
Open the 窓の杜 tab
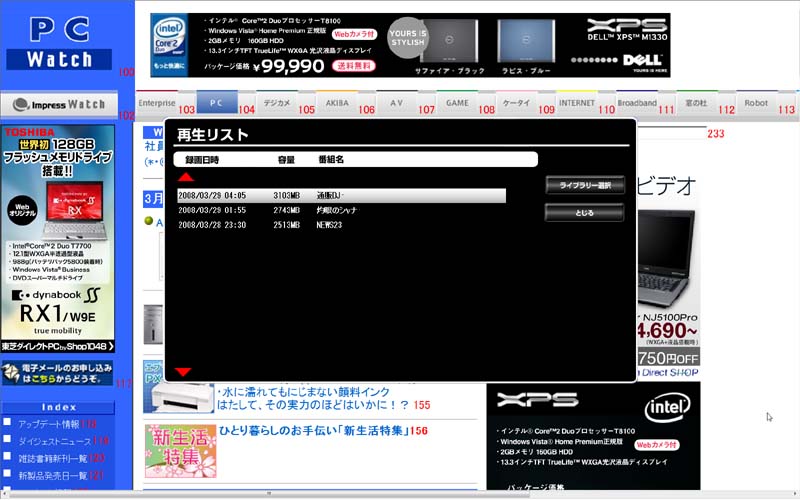[x=696, y=103]
